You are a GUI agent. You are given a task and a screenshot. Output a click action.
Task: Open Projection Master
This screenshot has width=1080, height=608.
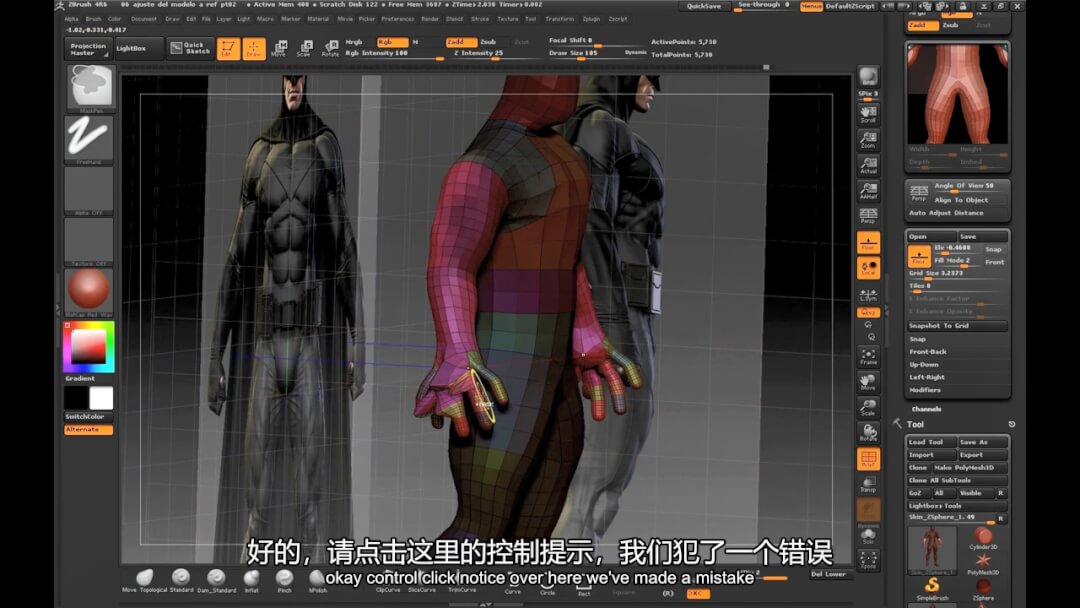pyautogui.click(x=88, y=49)
